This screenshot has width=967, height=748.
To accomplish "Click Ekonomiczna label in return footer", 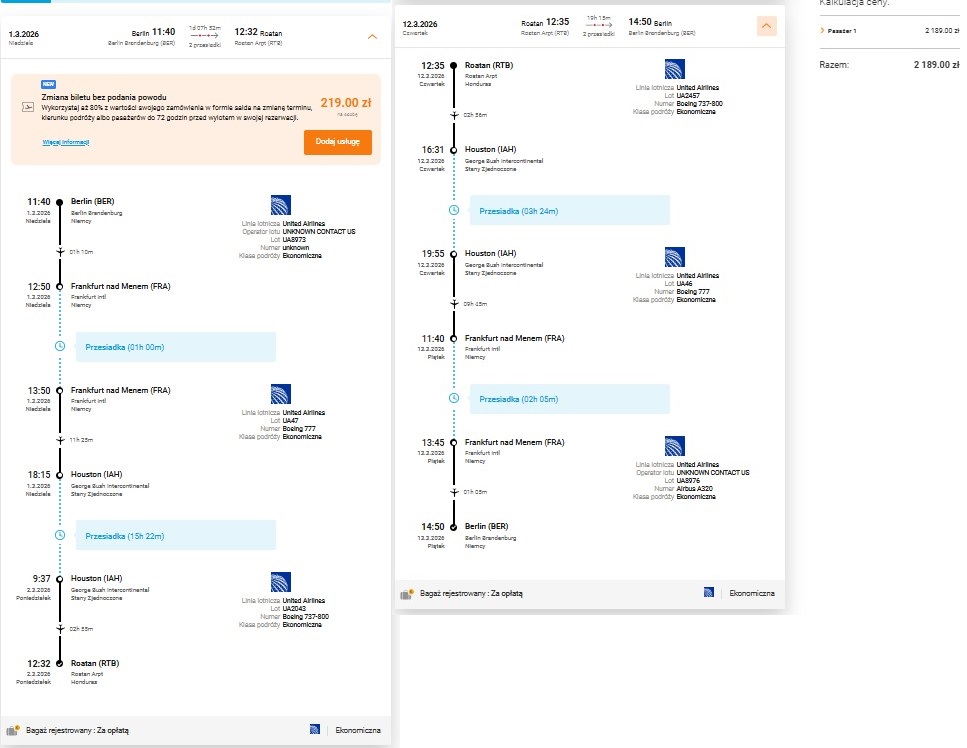I will click(x=752, y=593).
